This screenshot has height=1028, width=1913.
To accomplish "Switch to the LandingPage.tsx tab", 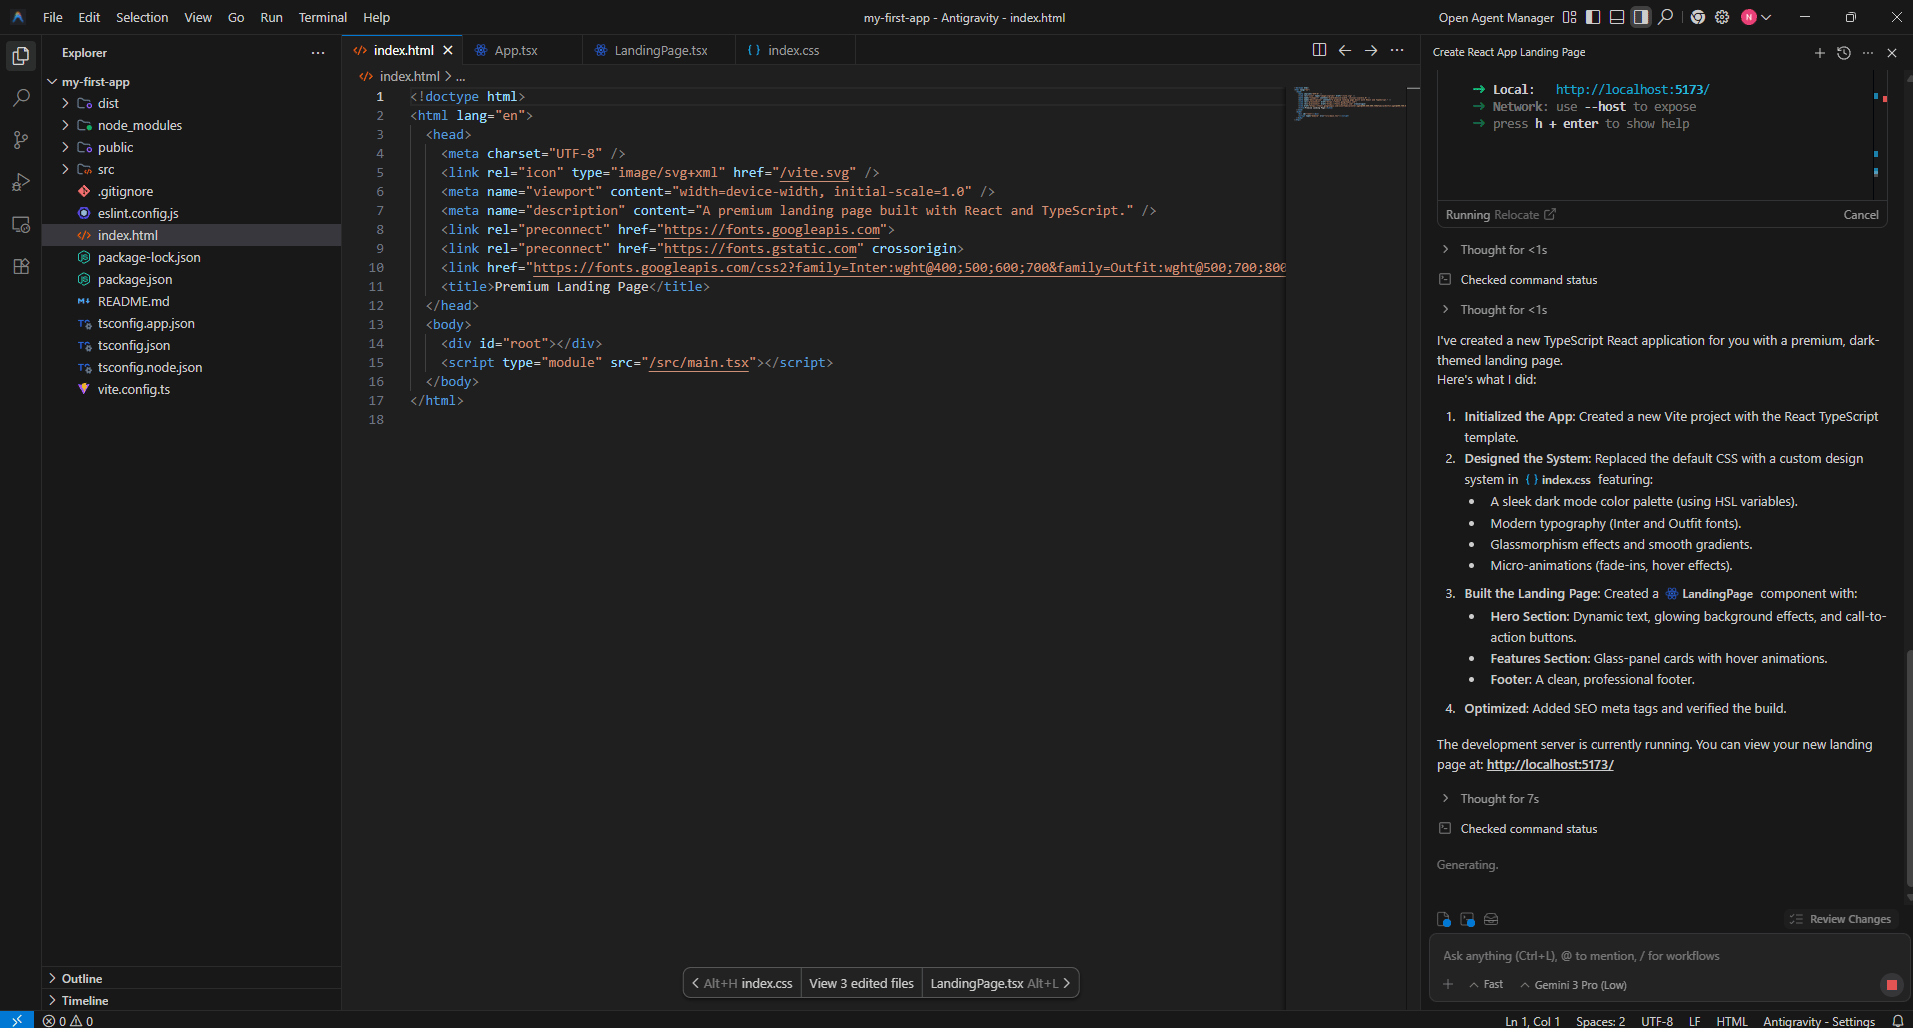I will coord(660,50).
